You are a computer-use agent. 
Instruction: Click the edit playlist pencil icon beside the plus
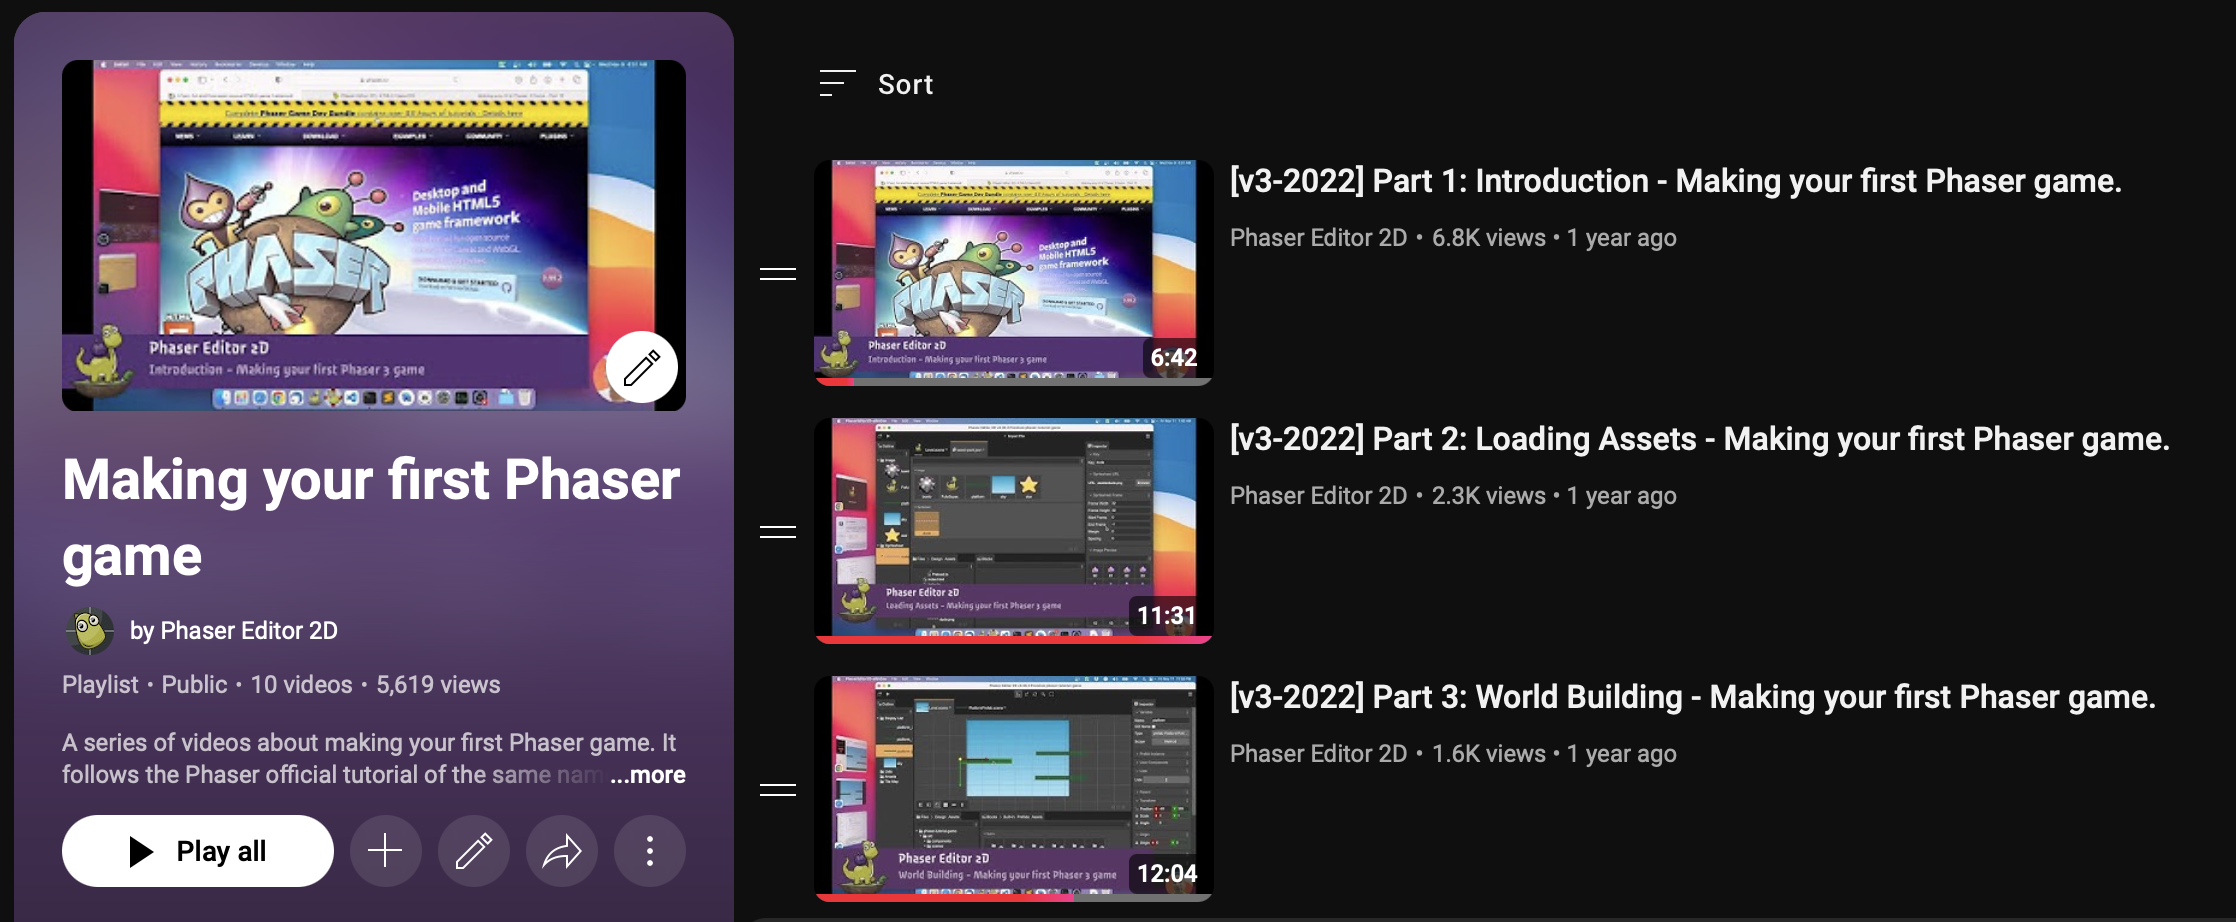[x=473, y=851]
